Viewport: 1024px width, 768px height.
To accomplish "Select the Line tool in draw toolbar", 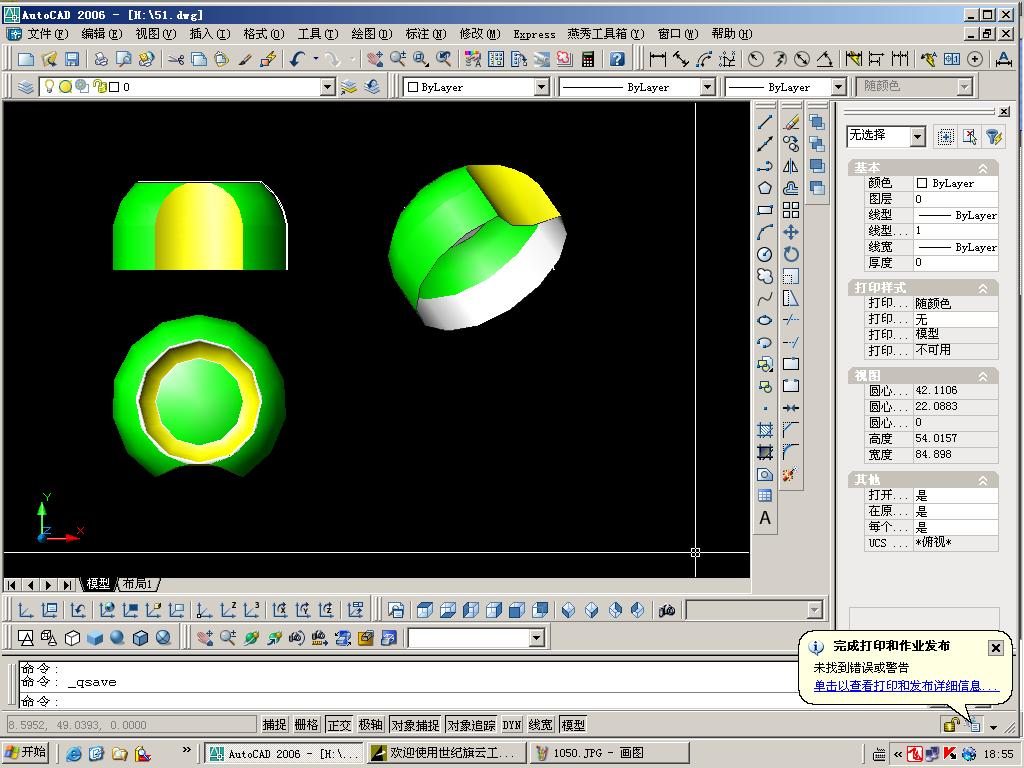I will pos(765,122).
